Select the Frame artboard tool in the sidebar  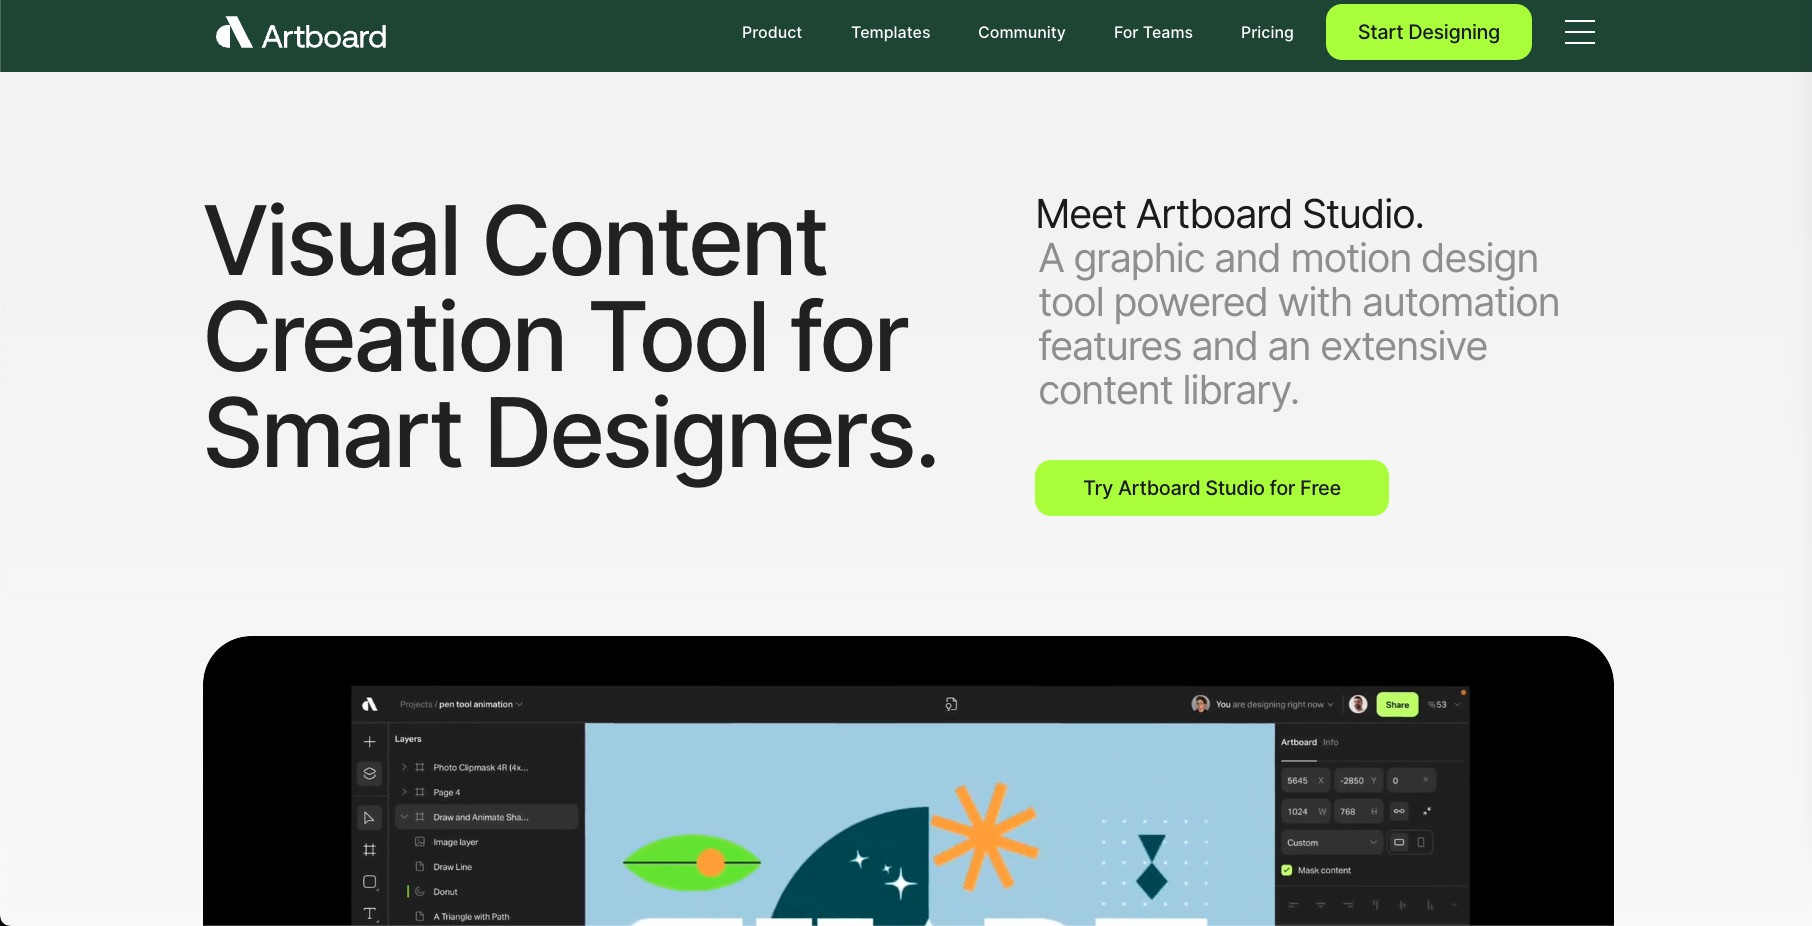[369, 850]
